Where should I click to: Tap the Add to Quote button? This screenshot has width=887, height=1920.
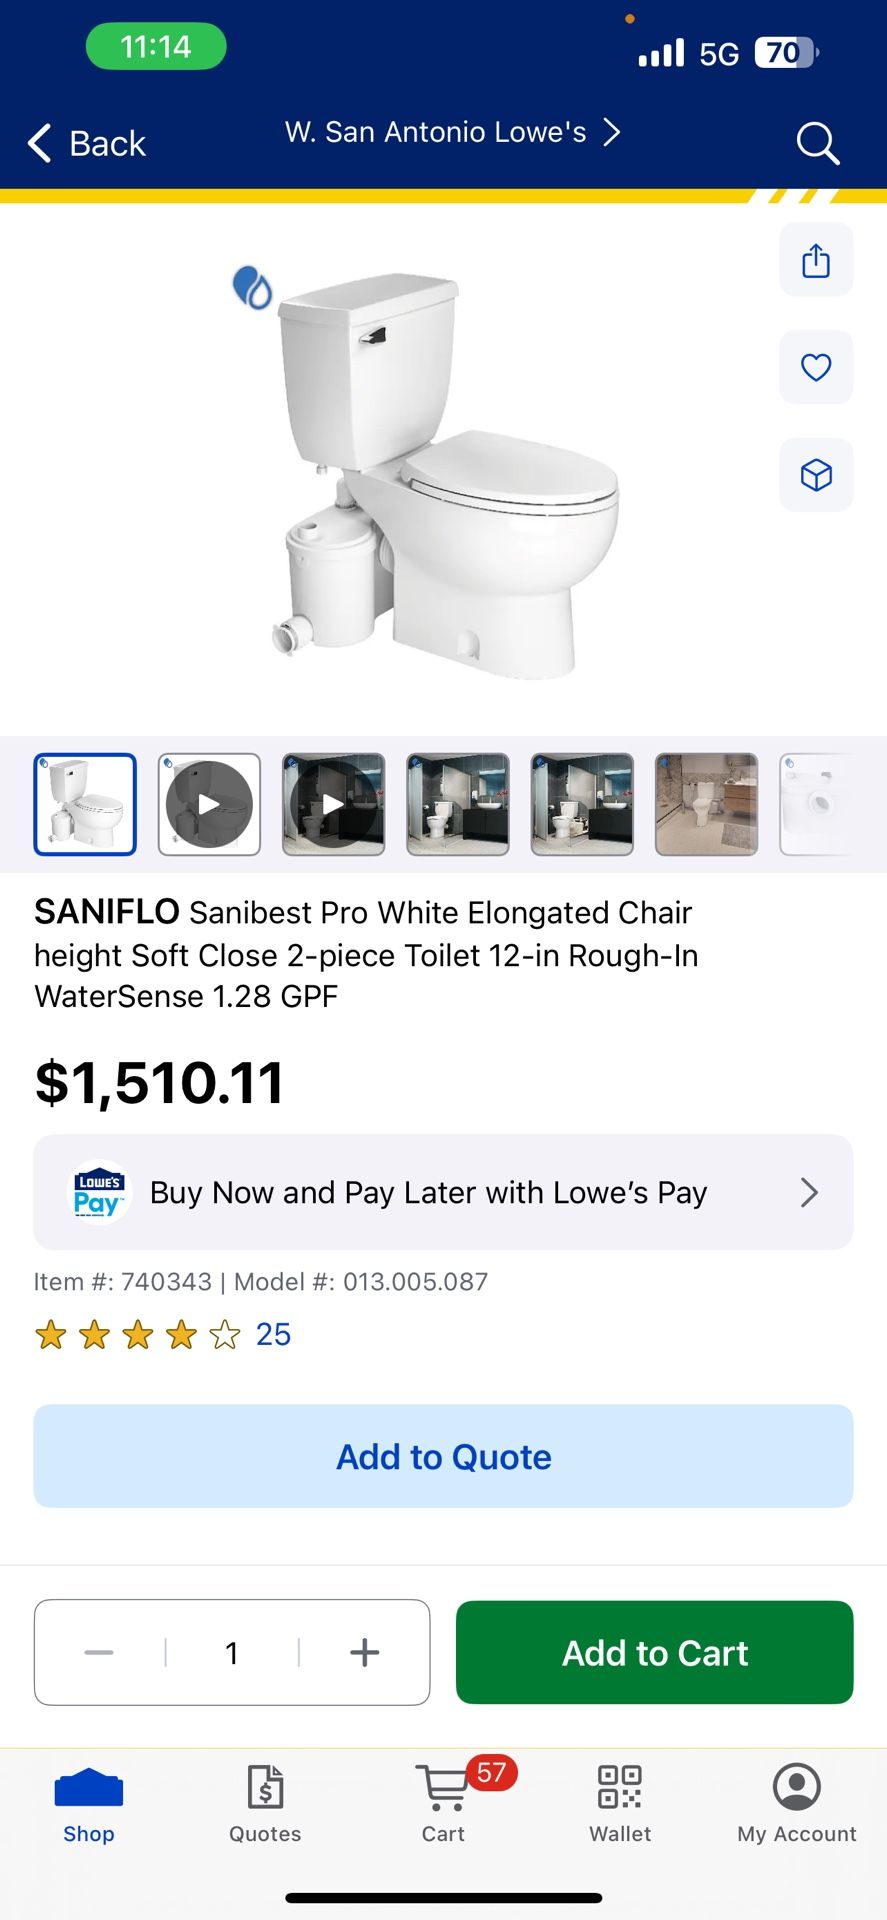tap(443, 1456)
